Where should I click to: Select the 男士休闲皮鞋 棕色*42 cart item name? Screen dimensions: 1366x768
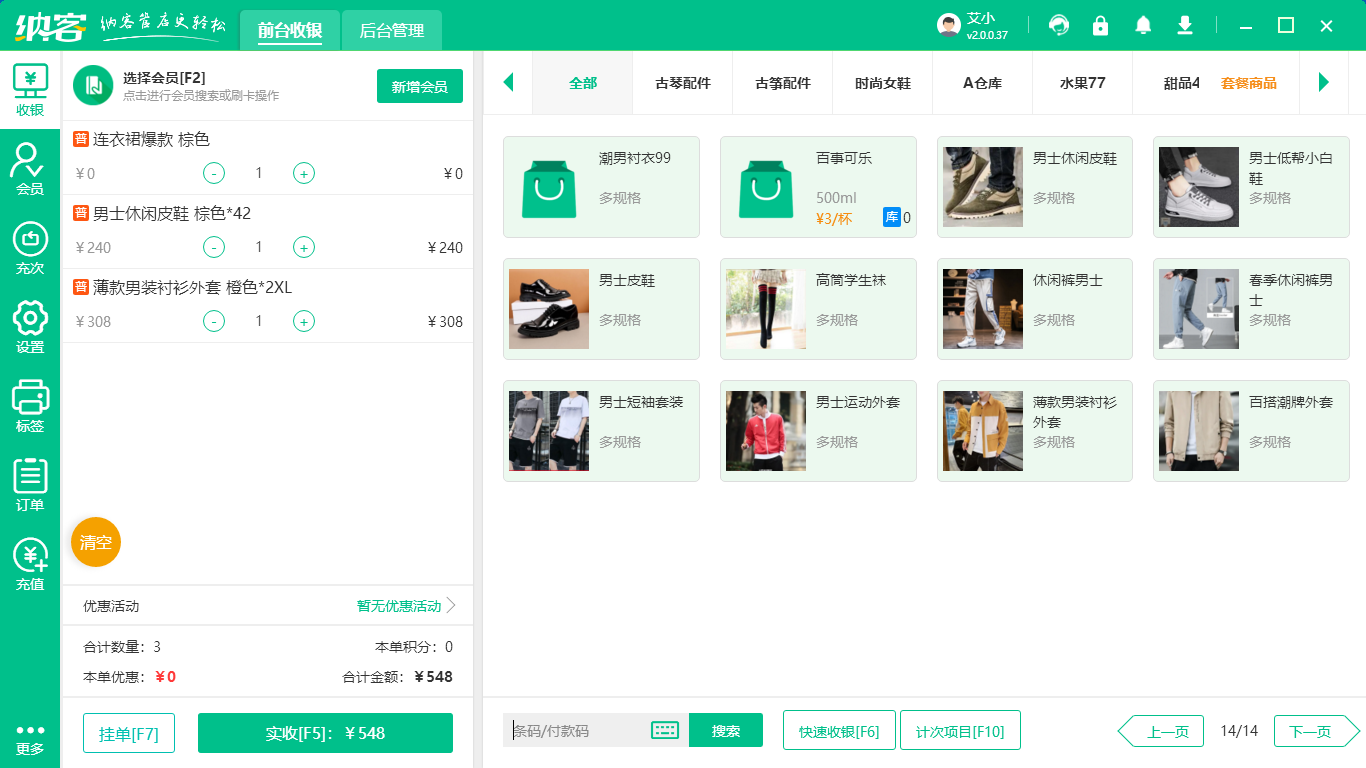pyautogui.click(x=172, y=213)
